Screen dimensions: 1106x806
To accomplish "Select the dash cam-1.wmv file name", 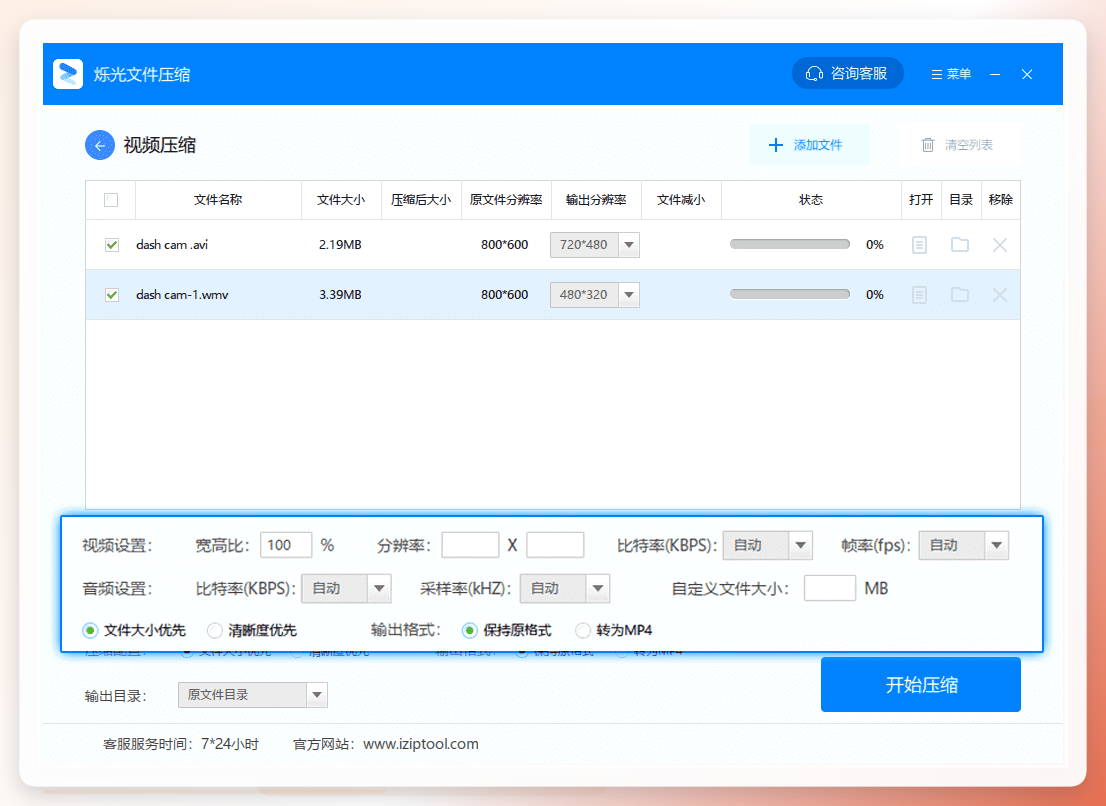I will pos(182,295).
